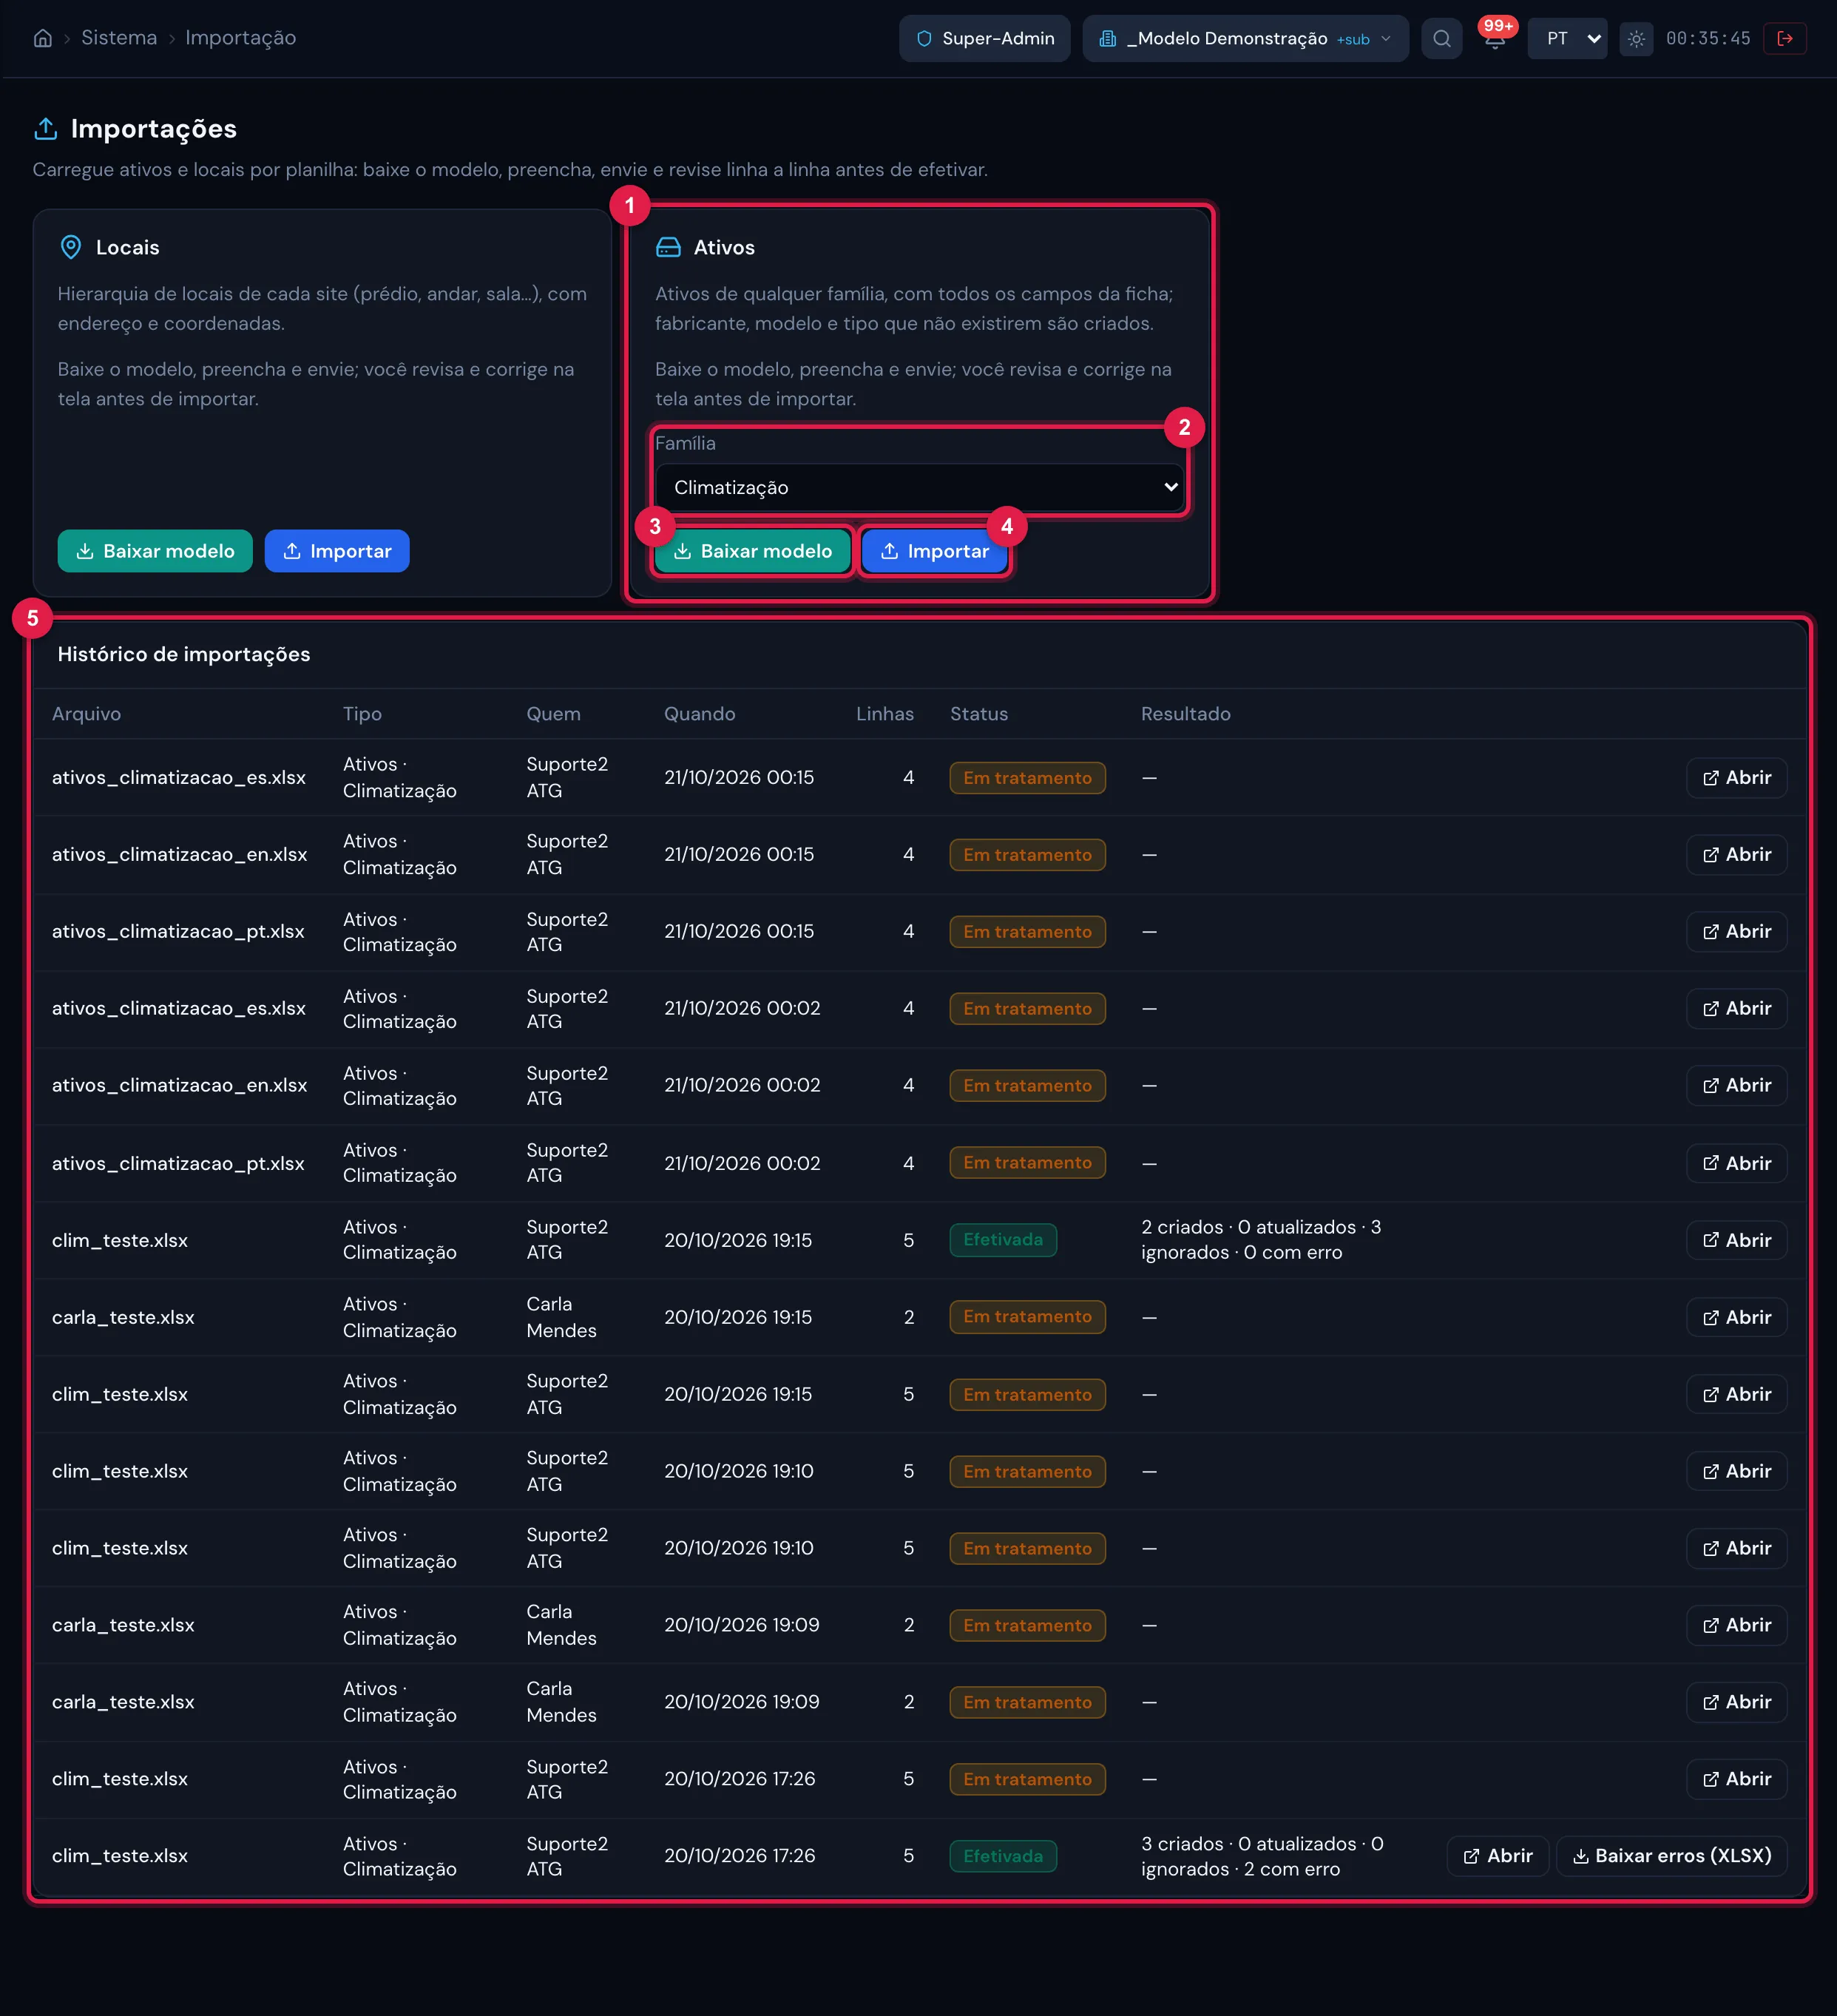
Task: Click Importação in the breadcrumb
Action: click(x=241, y=38)
